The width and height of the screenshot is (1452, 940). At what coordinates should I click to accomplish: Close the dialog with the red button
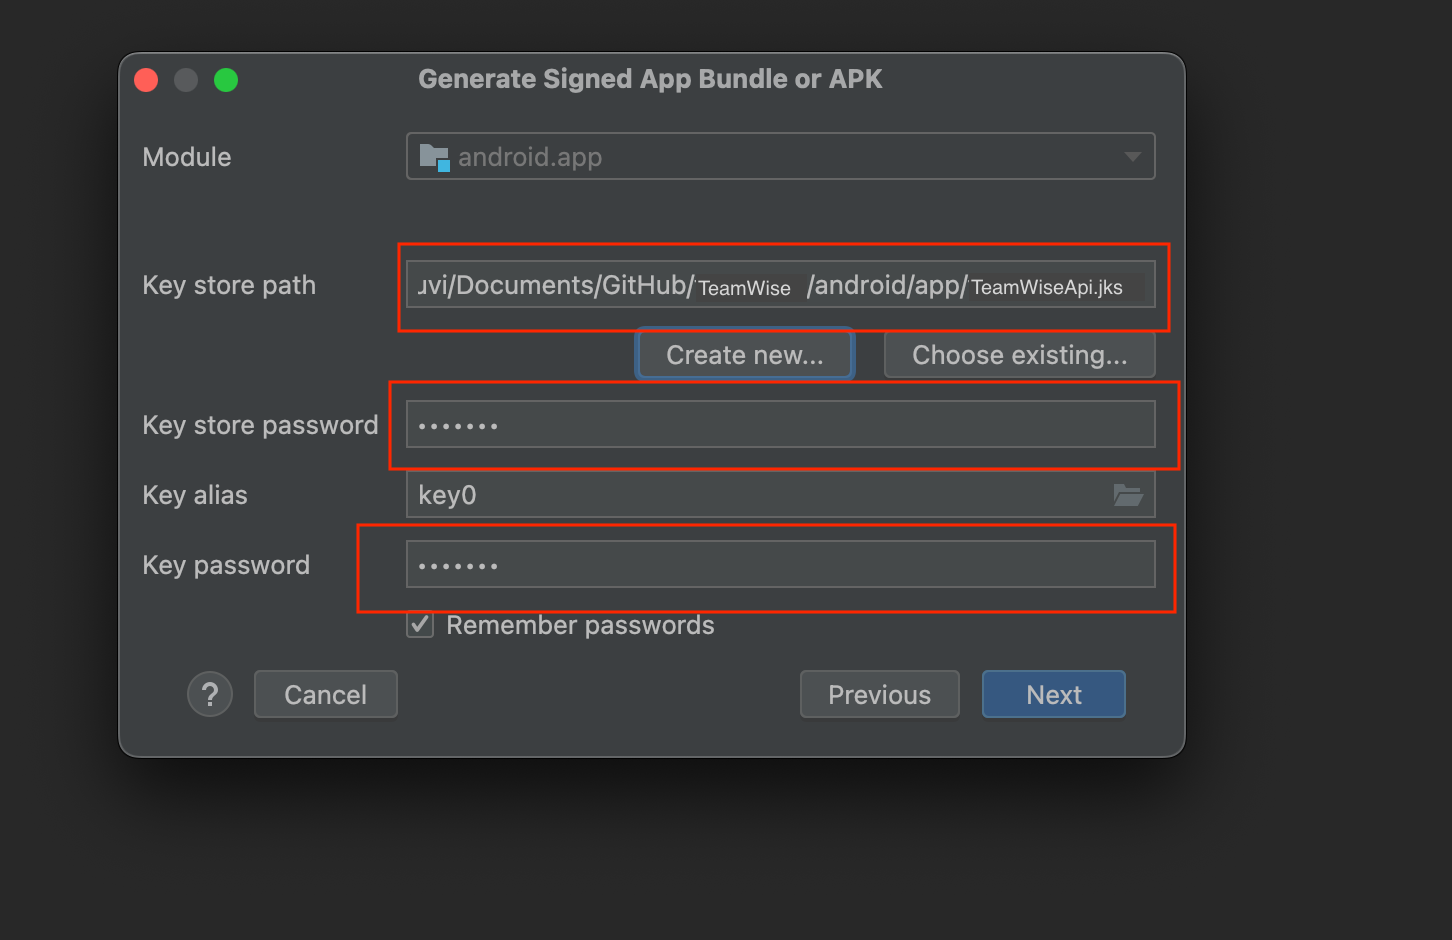(x=146, y=80)
